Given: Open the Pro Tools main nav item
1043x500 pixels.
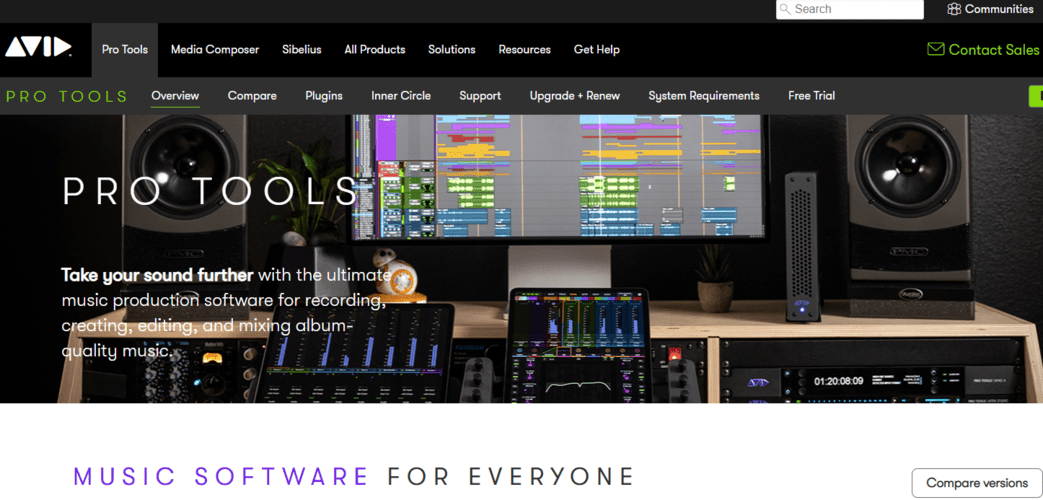Looking at the screenshot, I should pyautogui.click(x=125, y=50).
